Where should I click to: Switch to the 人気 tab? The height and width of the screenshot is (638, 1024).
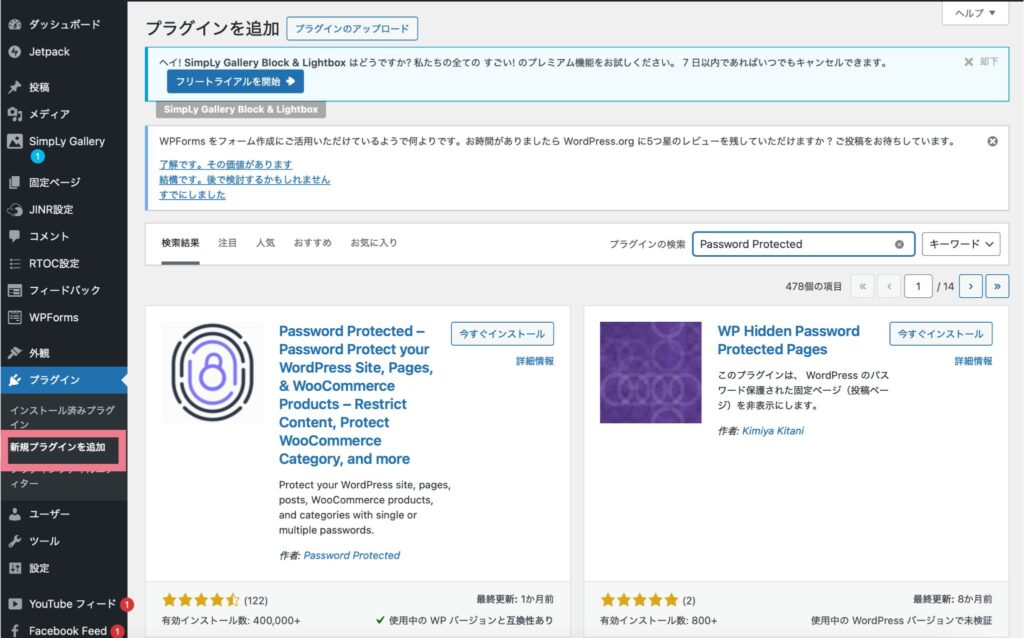[265, 243]
